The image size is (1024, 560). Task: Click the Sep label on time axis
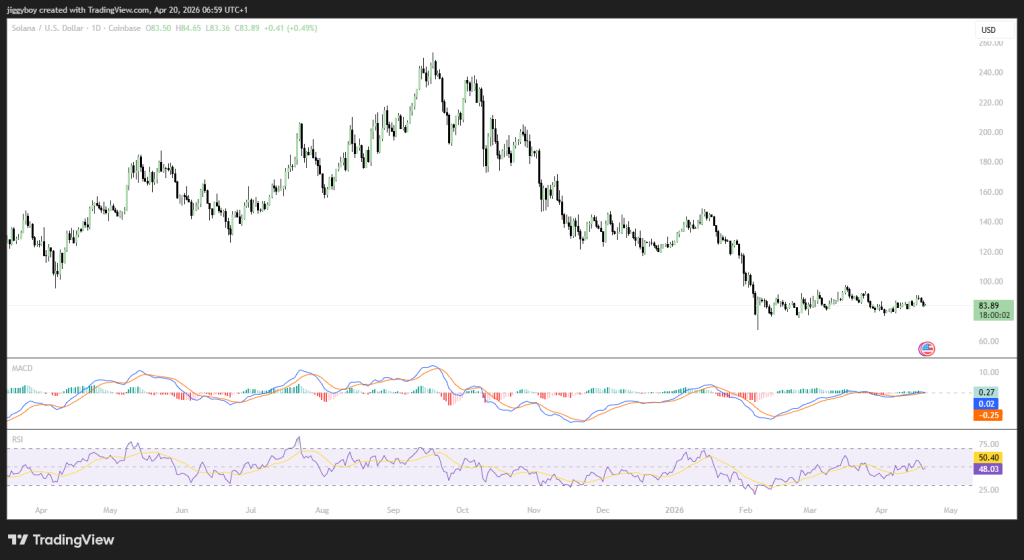393,510
